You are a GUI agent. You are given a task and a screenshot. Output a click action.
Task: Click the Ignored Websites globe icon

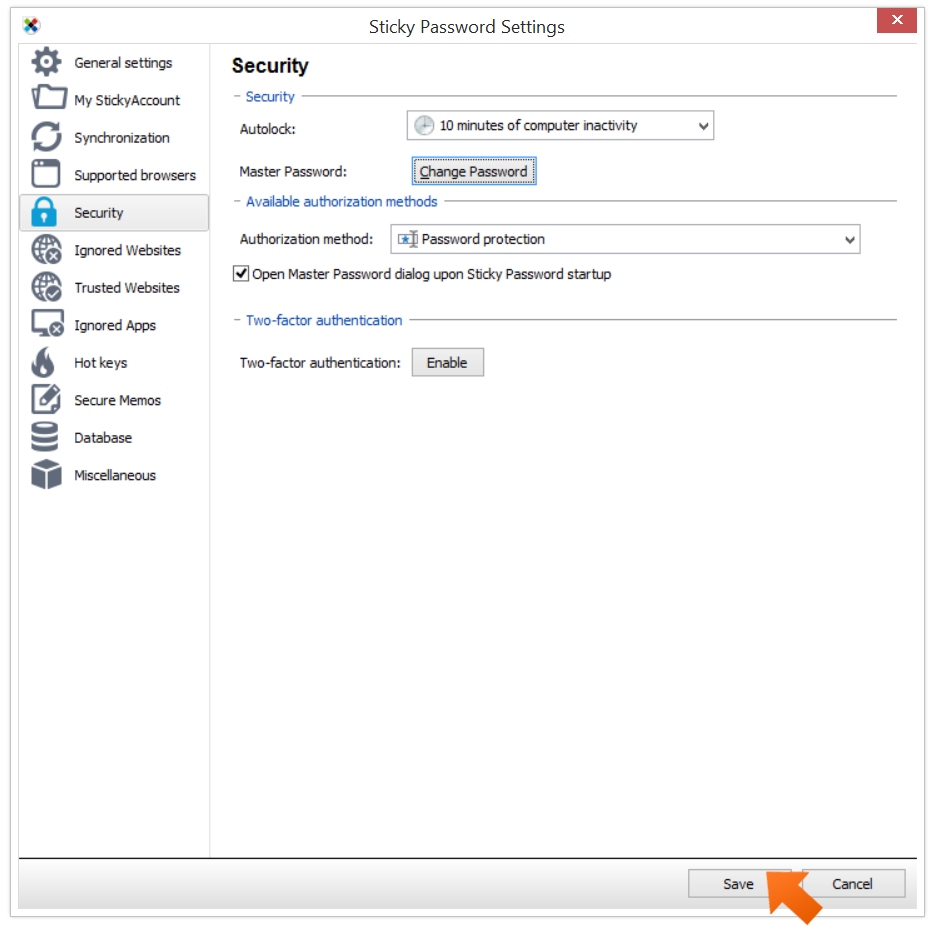click(x=46, y=250)
